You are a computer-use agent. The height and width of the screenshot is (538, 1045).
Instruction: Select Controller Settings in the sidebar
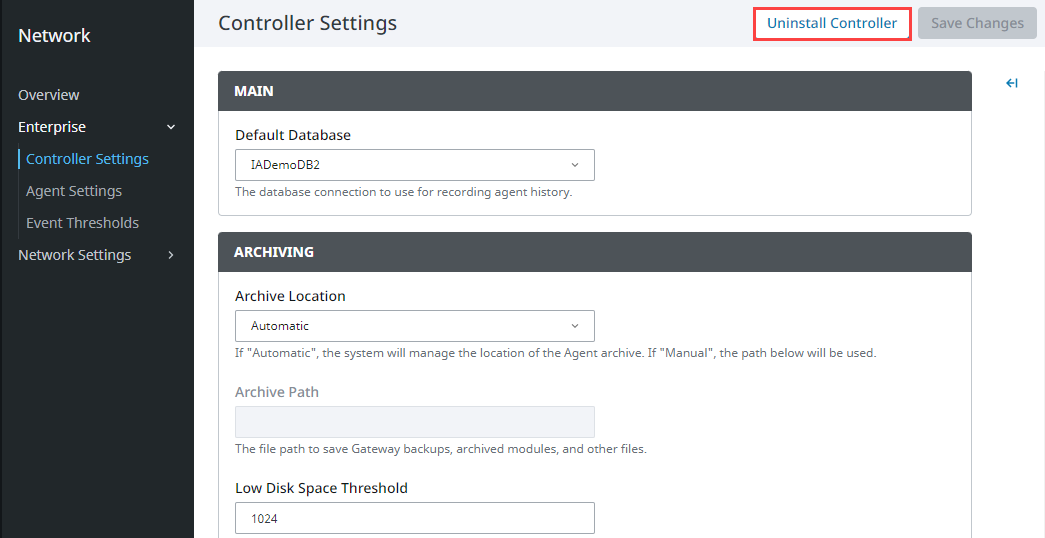pyautogui.click(x=87, y=159)
